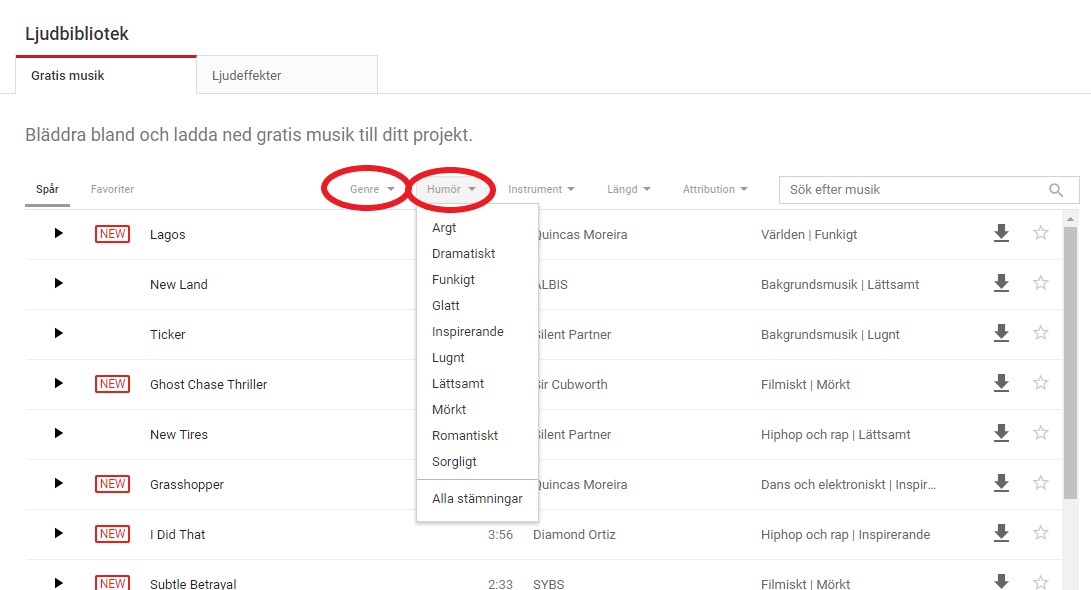Mark New Tires as favorite
Screen dimensions: 1091x590
tap(1040, 433)
